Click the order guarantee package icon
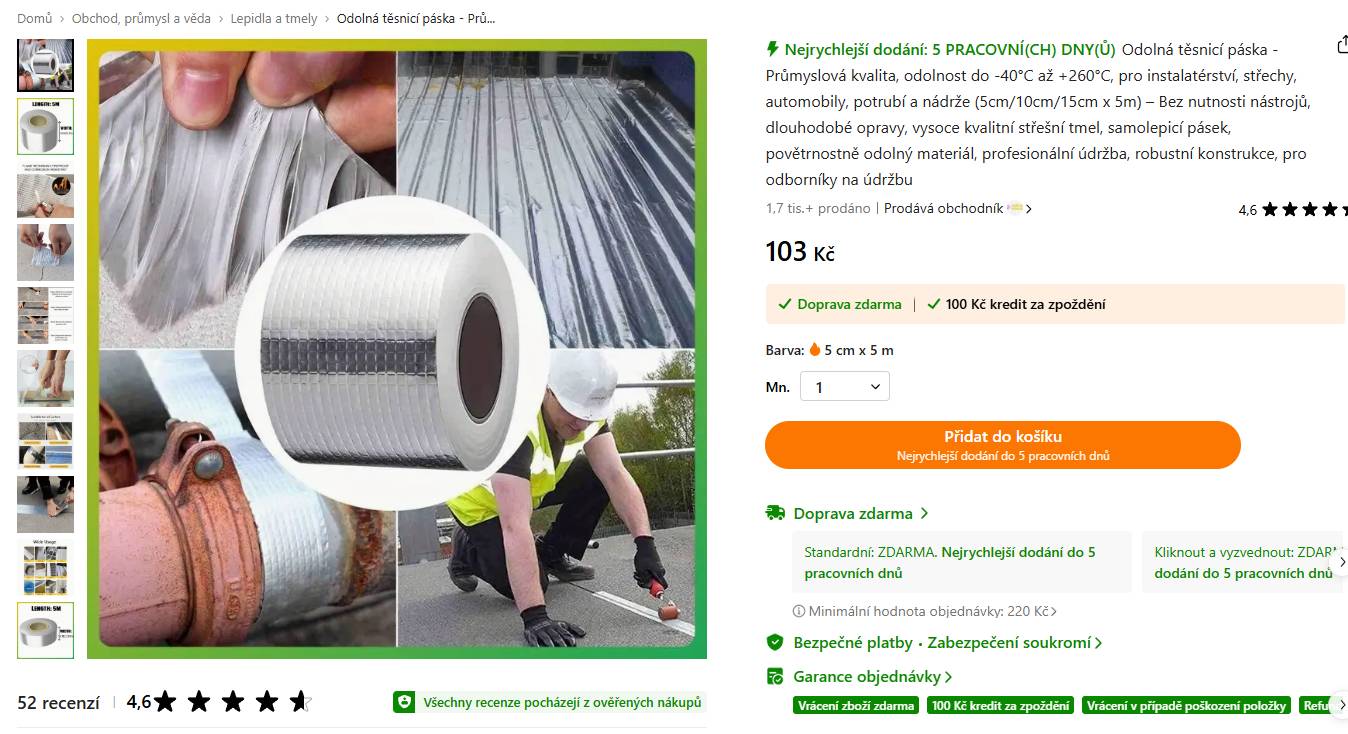 pyautogui.click(x=775, y=676)
